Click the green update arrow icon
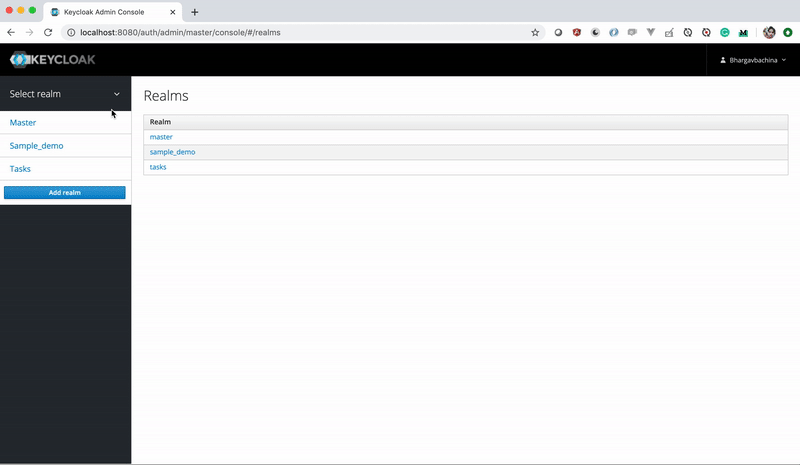 point(788,32)
